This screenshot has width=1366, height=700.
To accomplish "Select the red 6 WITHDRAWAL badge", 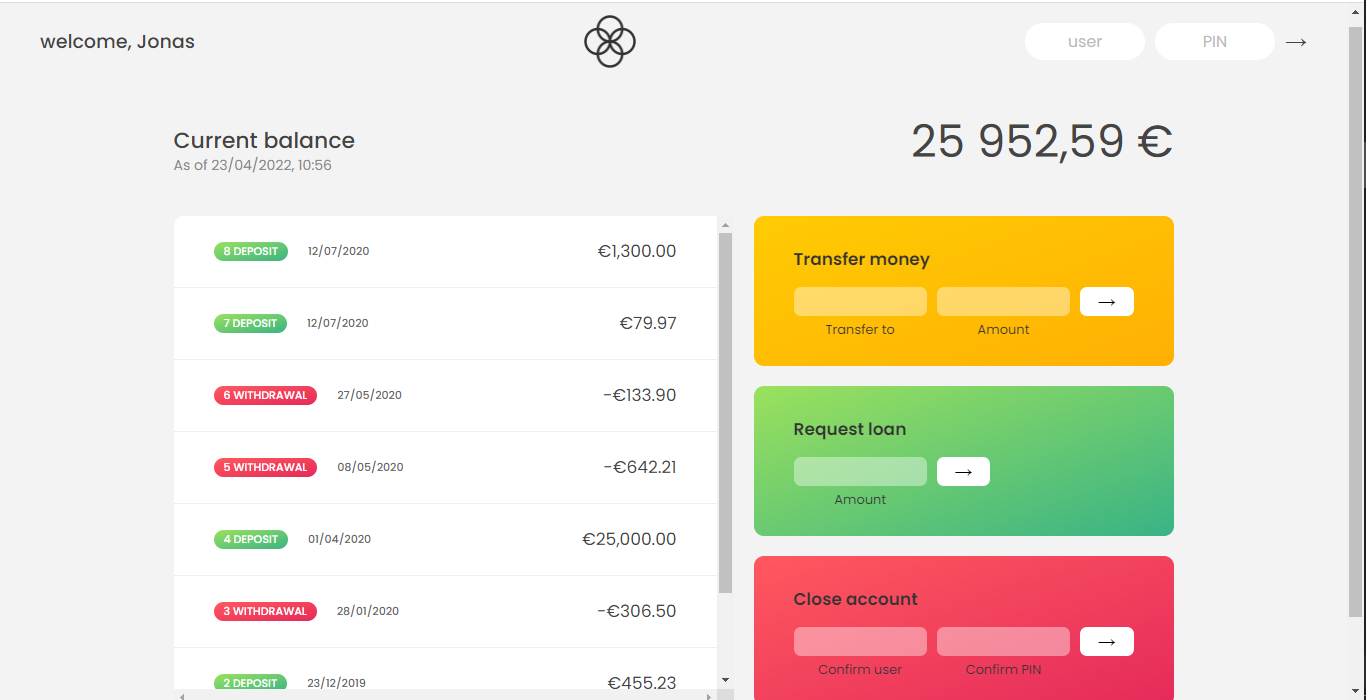I will point(265,395).
